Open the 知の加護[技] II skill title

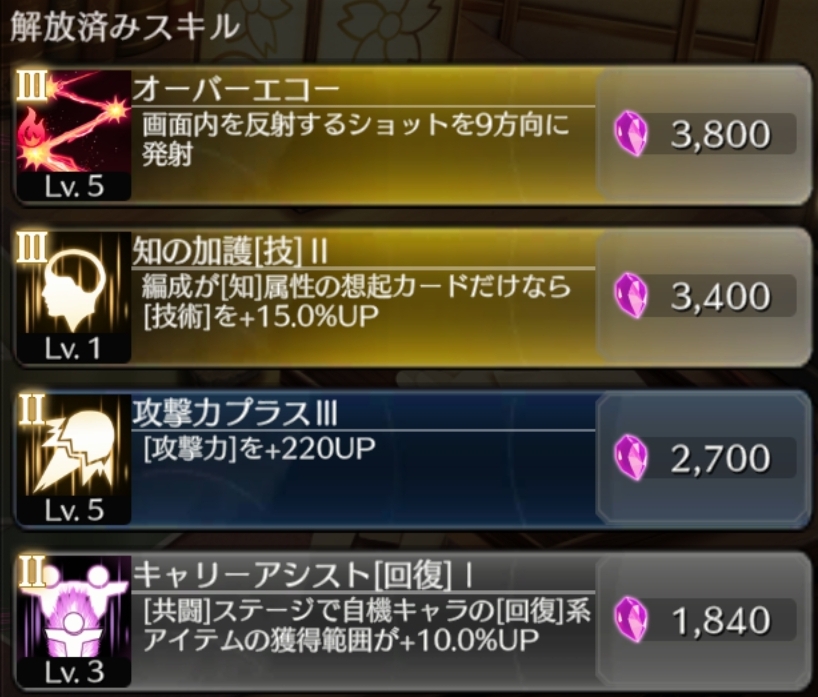pos(230,251)
